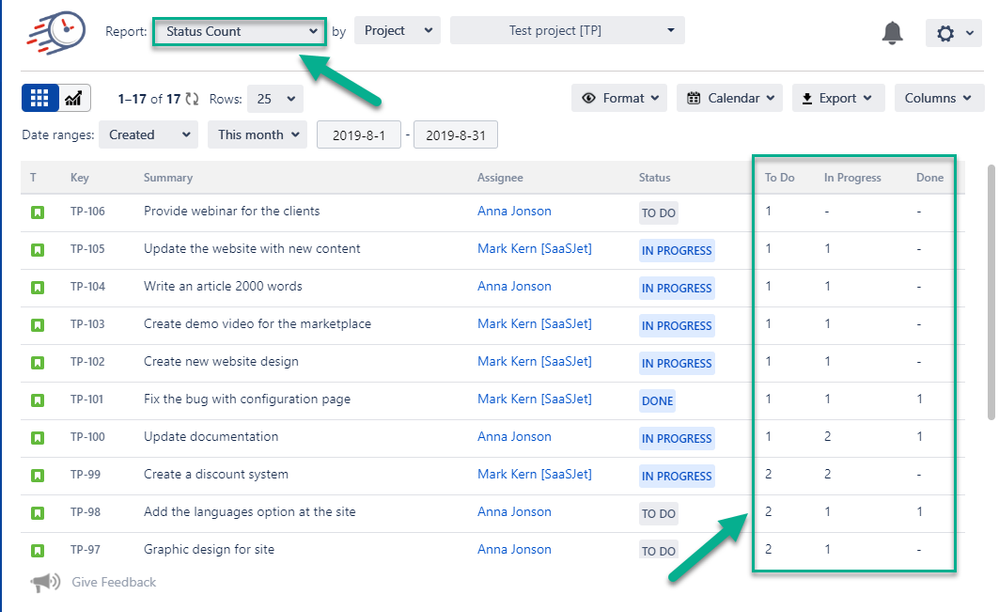Sort by the Status column header
This screenshot has width=999, height=612.
(x=655, y=178)
